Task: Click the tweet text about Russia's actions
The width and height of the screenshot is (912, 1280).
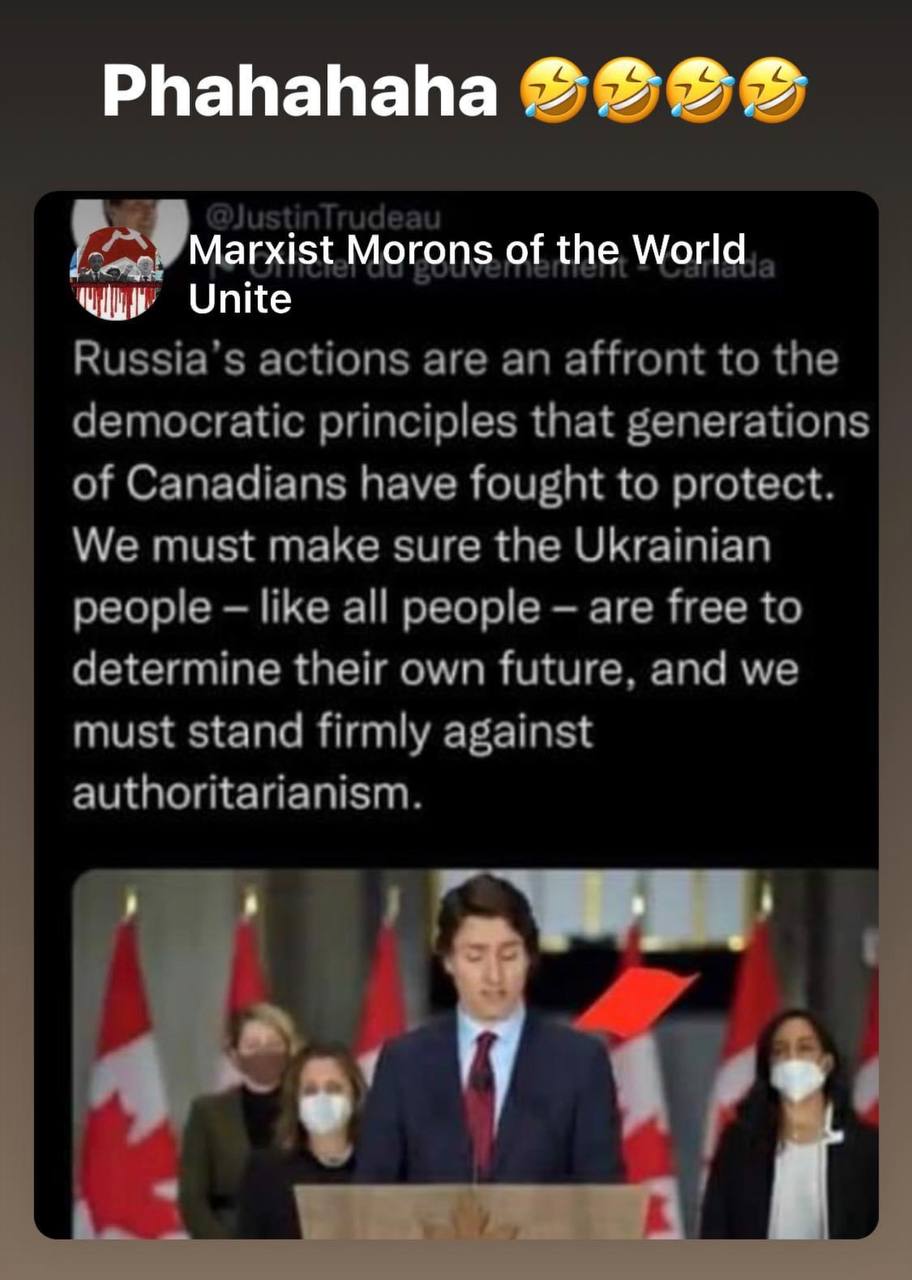Action: pyautogui.click(x=470, y=577)
